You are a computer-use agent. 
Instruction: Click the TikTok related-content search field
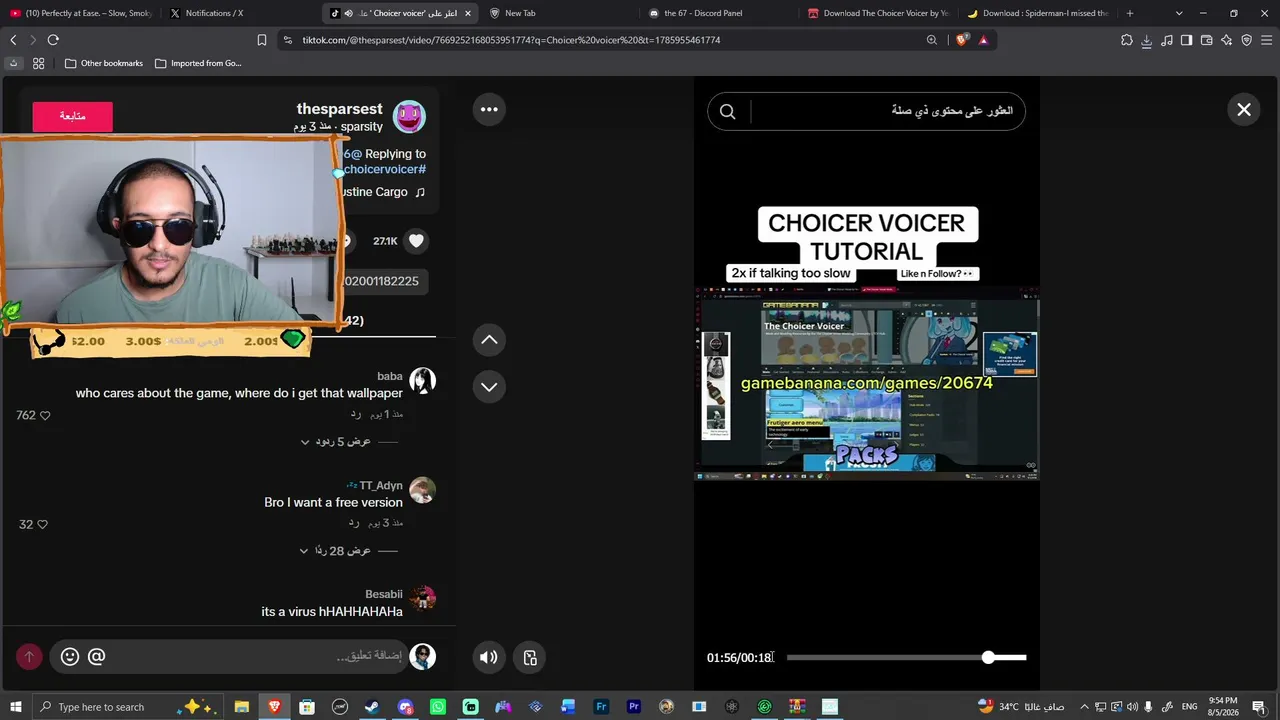(866, 111)
